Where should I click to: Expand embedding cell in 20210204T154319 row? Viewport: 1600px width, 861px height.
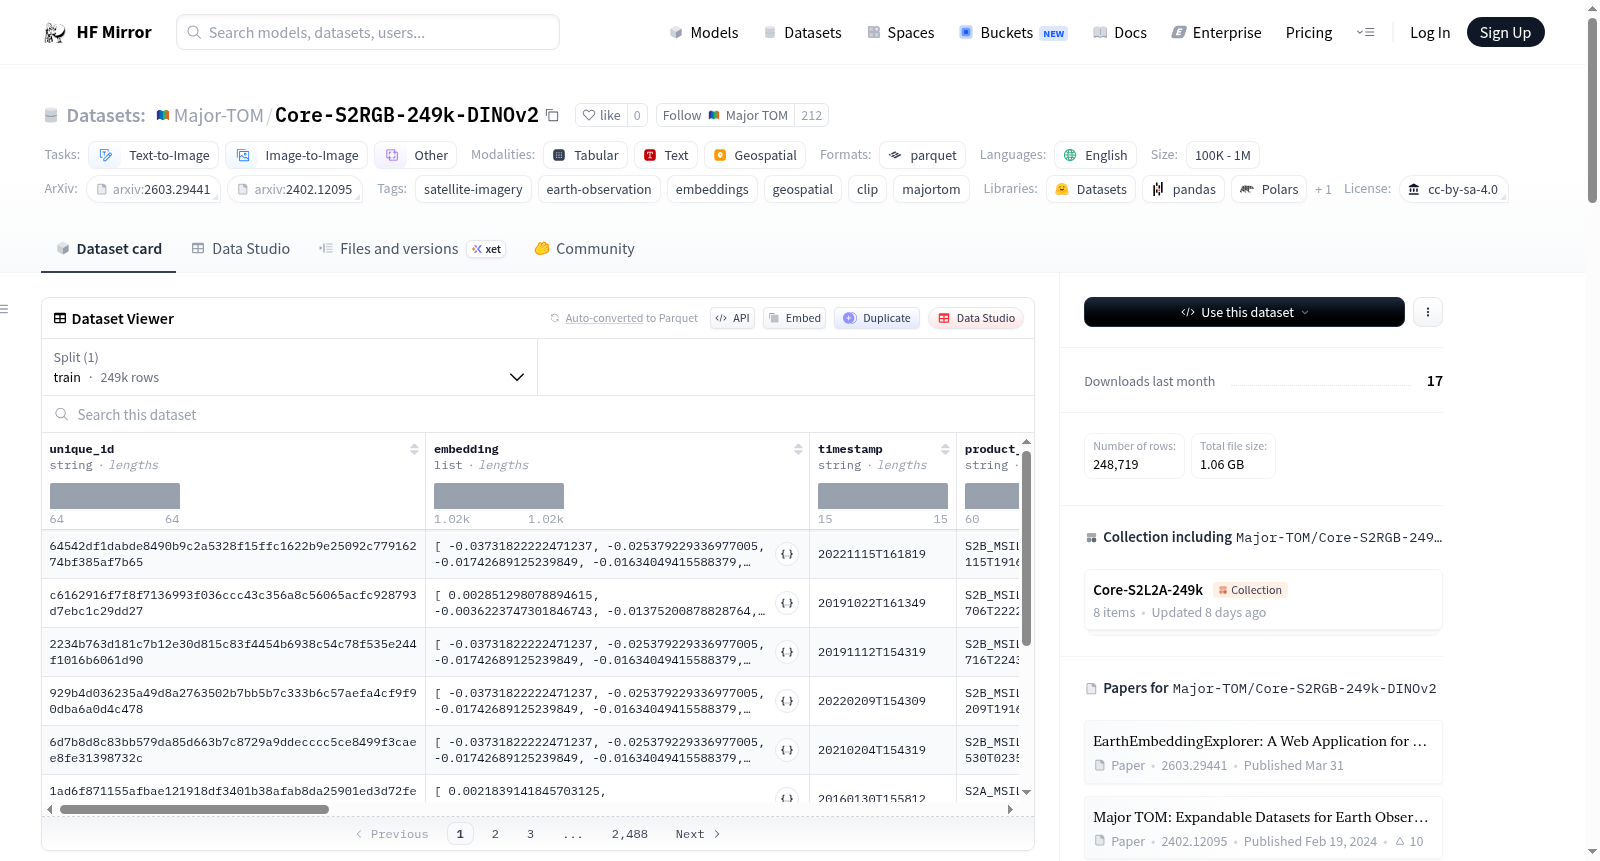(787, 750)
